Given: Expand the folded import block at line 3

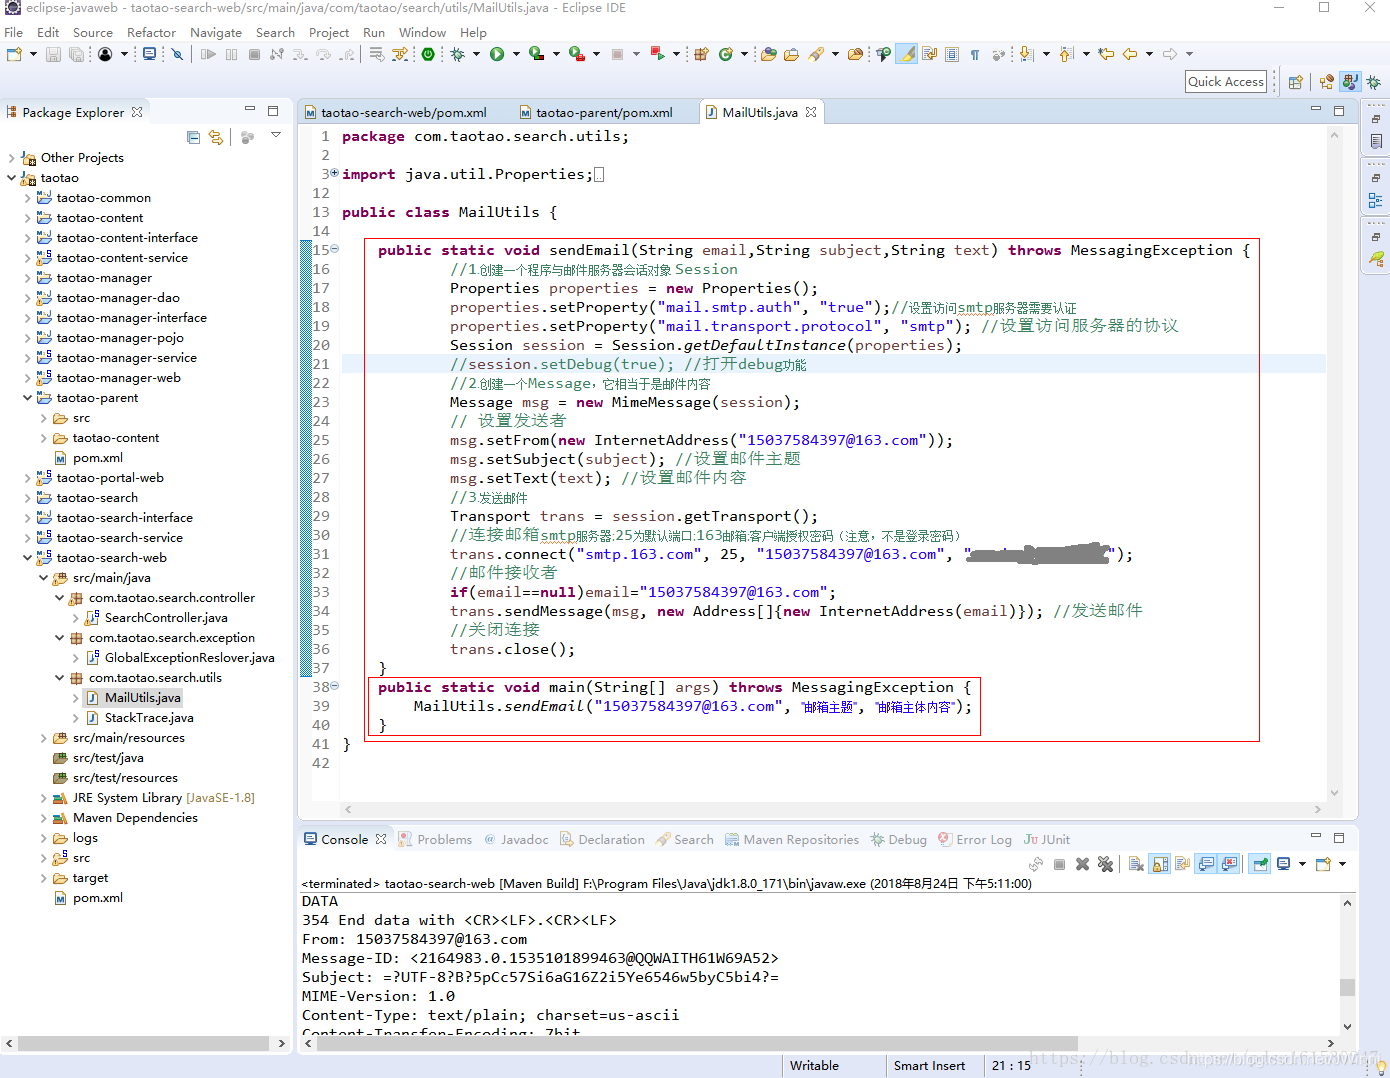Looking at the screenshot, I should [335, 173].
